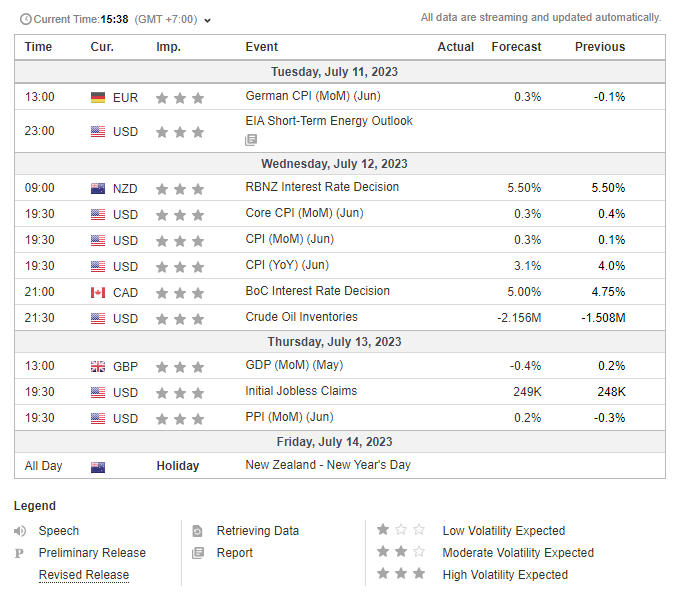Click the New Zealand flag beside NZD
The width and height of the screenshot is (673, 601).
tap(98, 189)
